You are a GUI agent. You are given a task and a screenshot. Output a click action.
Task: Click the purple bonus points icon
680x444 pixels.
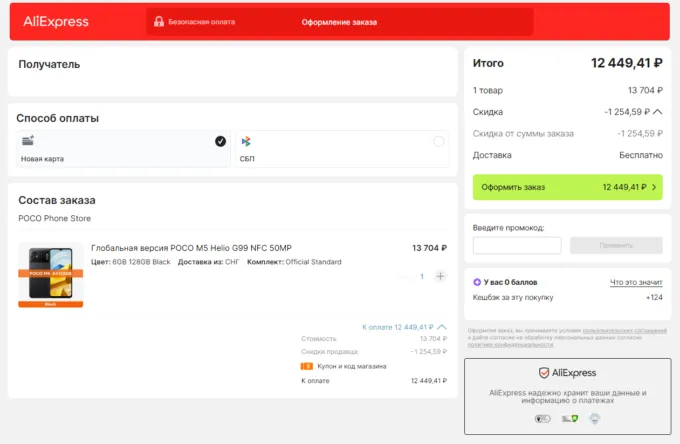click(x=478, y=282)
